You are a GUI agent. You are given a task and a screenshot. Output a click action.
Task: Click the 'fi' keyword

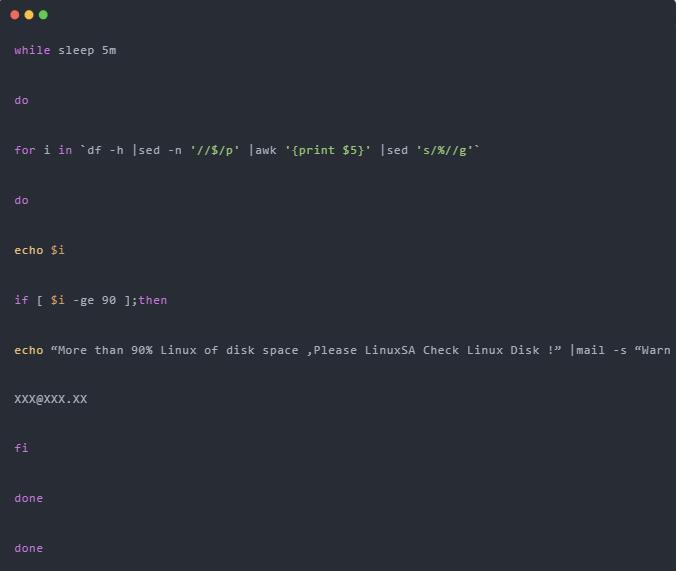[21, 449]
